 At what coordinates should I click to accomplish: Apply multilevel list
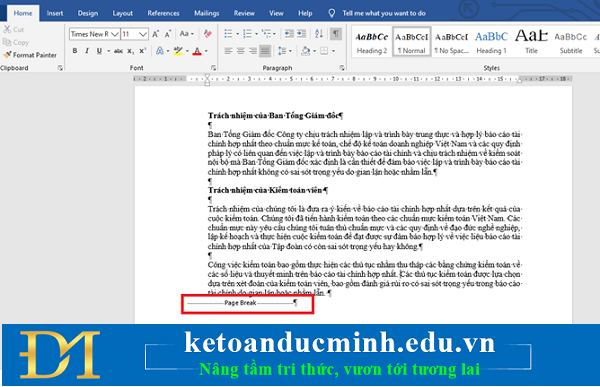(x=266, y=34)
